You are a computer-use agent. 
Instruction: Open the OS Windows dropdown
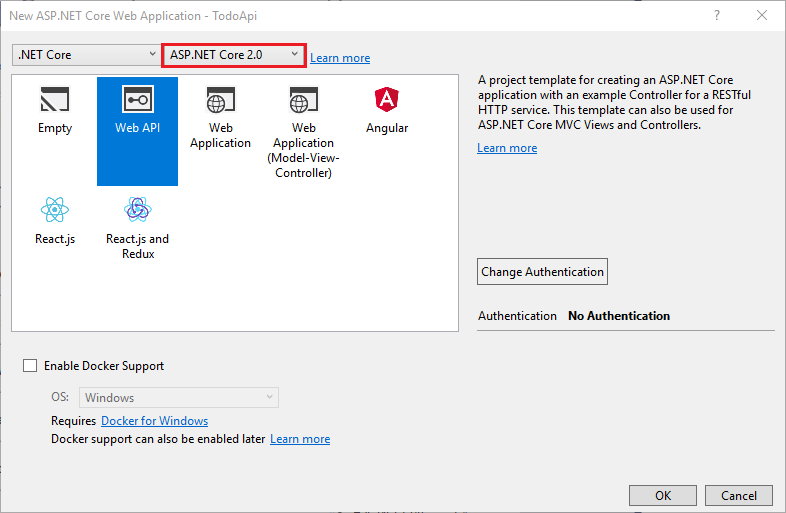179,398
